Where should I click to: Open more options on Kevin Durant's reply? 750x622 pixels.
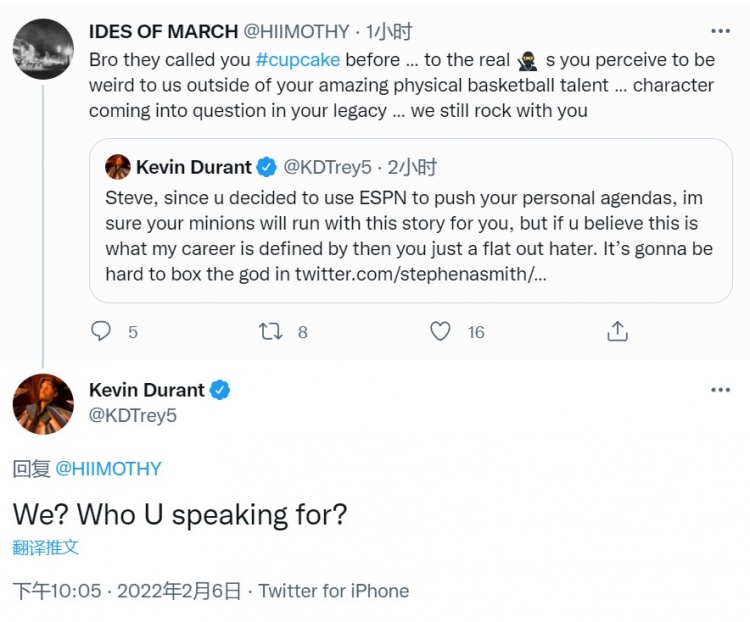tap(720, 390)
